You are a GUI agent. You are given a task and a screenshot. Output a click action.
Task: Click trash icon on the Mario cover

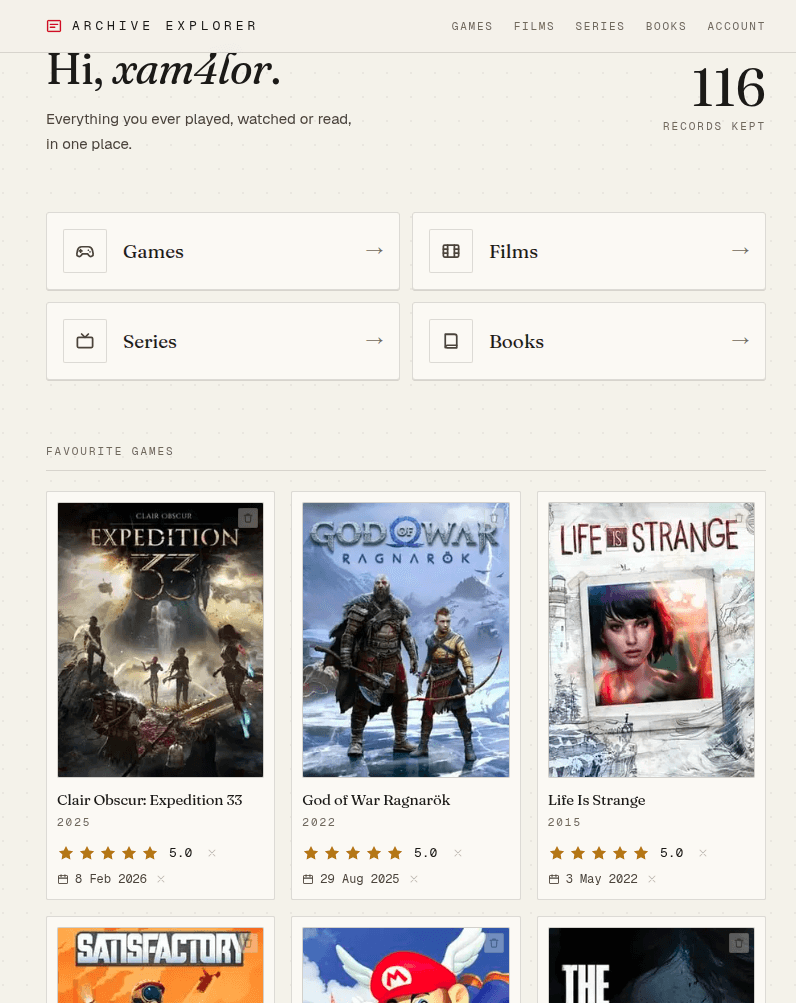[493, 942]
